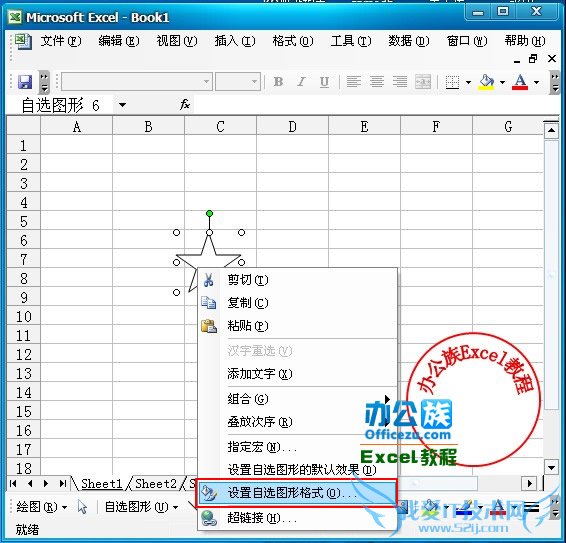The image size is (566, 543).
Task: Choose 粘贴(P) from context menu
Action: coord(297,326)
